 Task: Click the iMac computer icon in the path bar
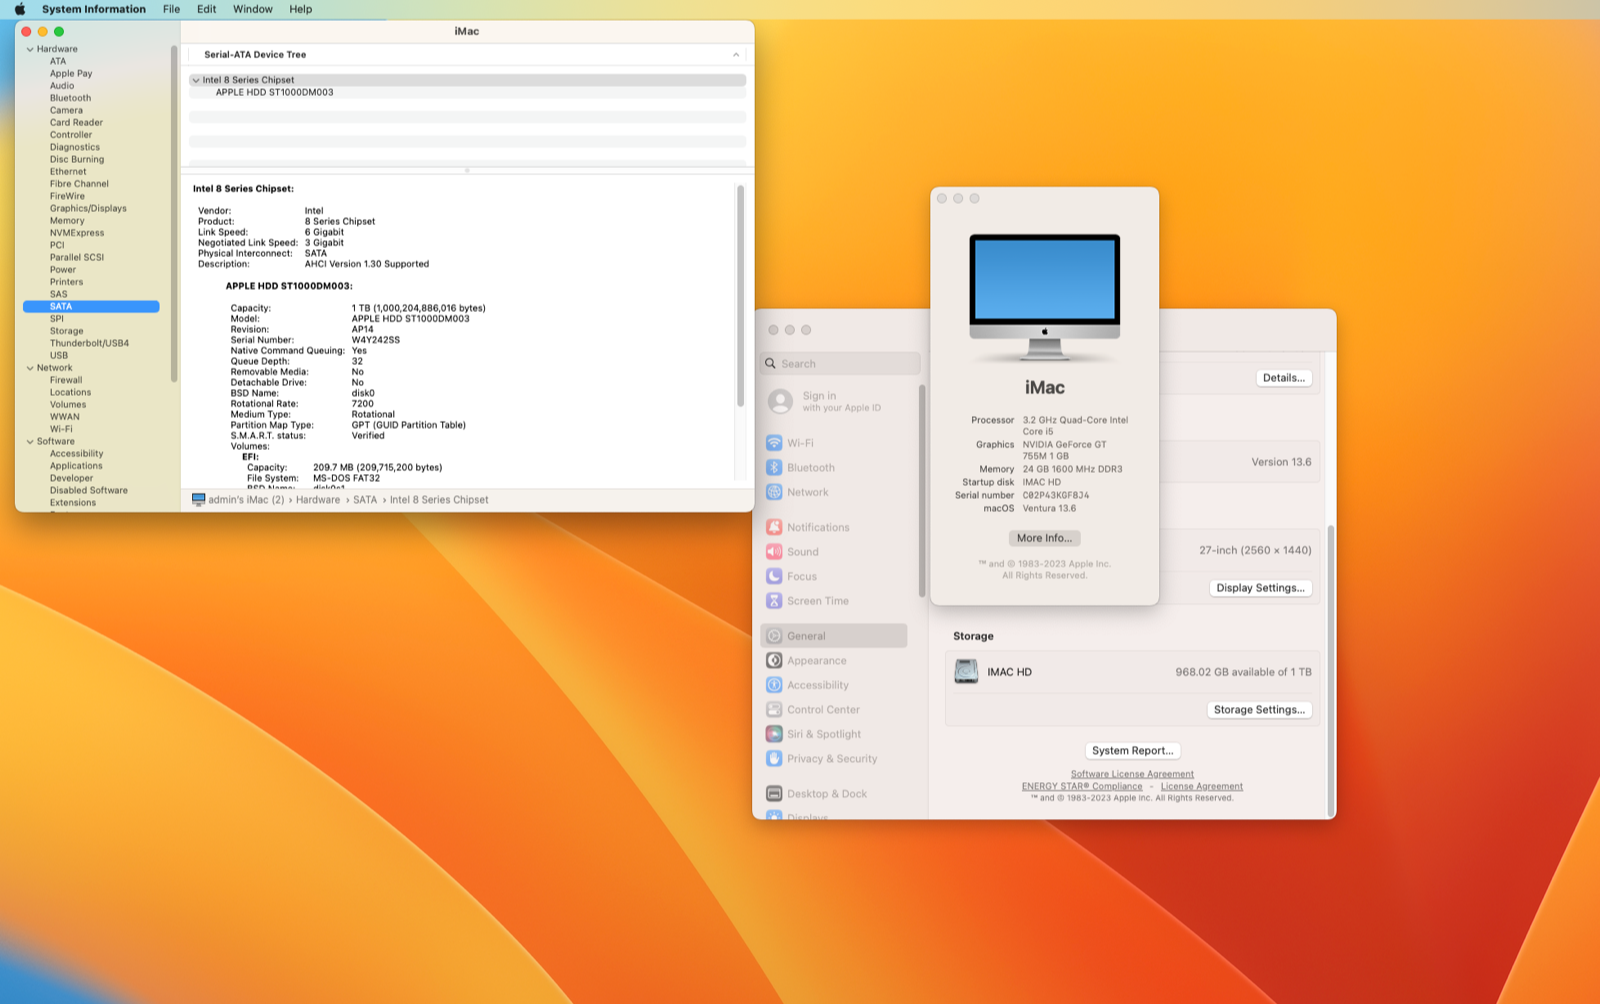[x=198, y=499]
